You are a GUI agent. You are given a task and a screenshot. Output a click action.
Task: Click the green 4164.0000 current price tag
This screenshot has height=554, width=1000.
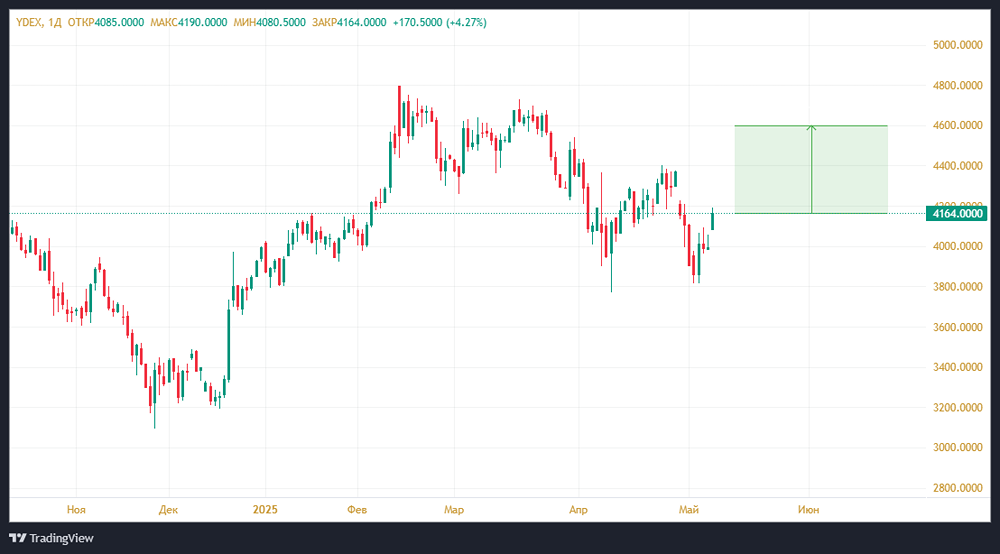click(958, 213)
